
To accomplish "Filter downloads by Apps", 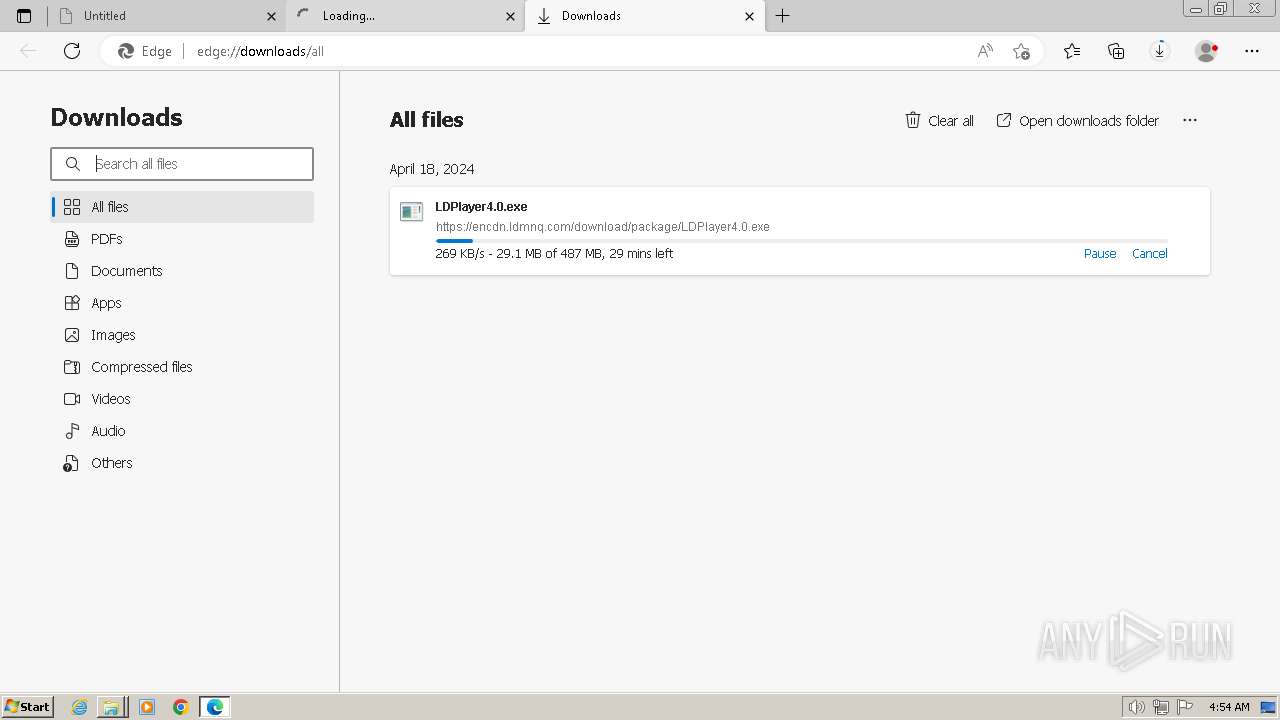I will [182, 303].
